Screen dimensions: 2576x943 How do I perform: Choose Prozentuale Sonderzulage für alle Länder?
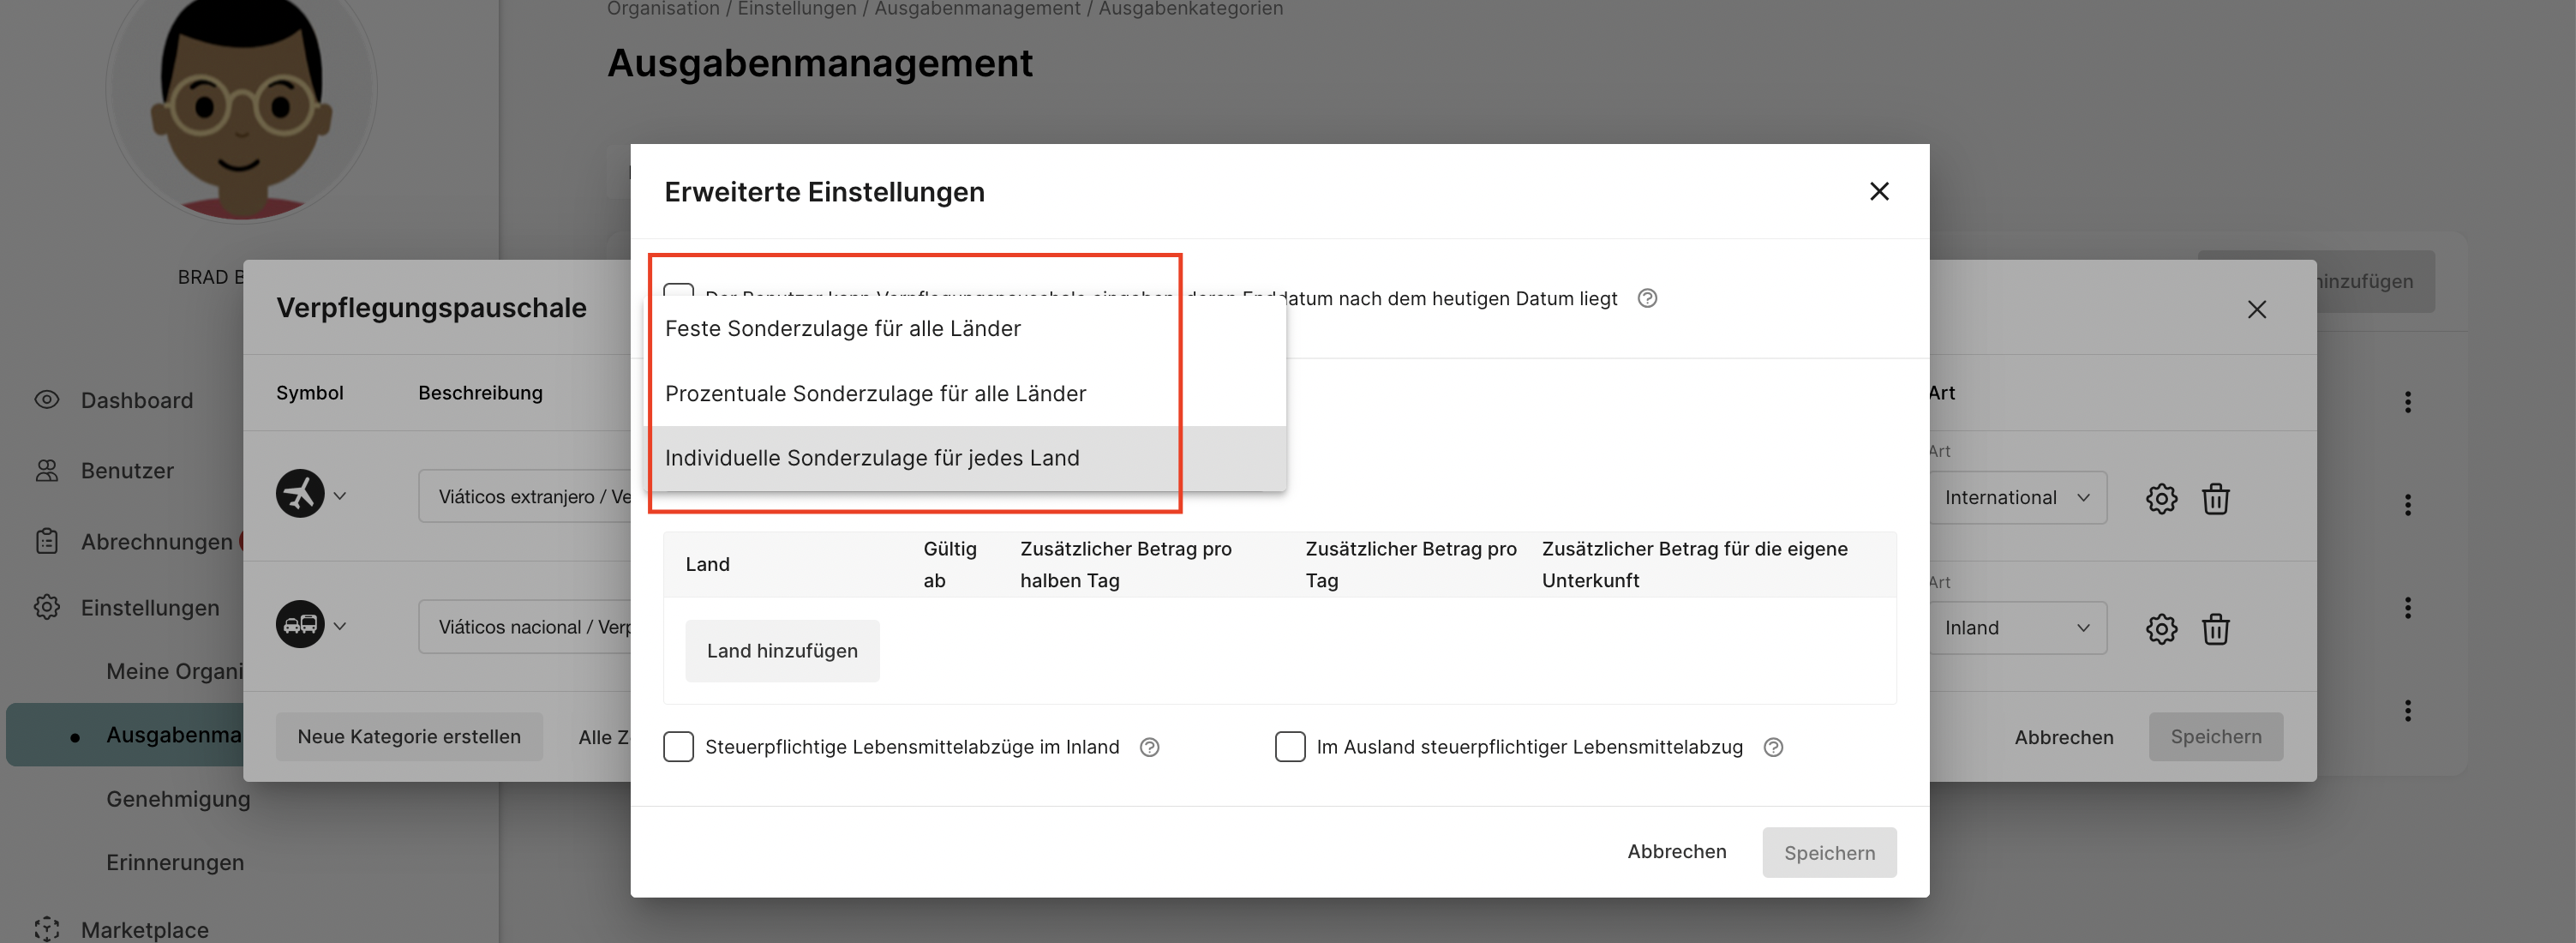(x=874, y=394)
